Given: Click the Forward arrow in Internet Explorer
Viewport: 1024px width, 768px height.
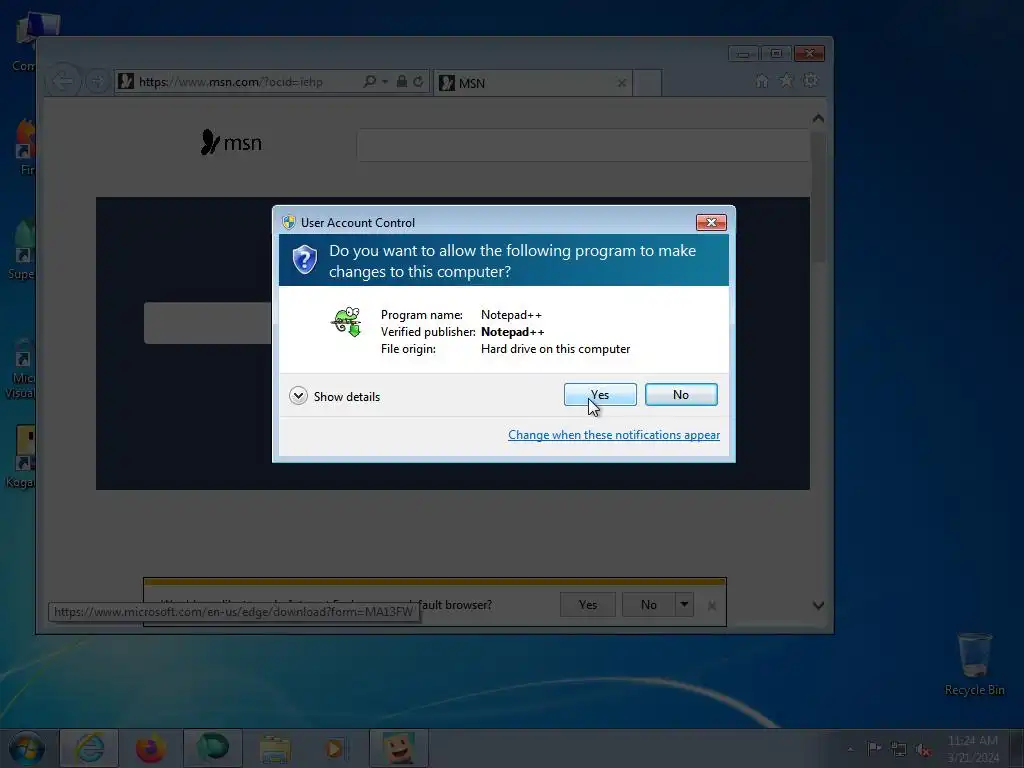Looking at the screenshot, I should click(97, 82).
